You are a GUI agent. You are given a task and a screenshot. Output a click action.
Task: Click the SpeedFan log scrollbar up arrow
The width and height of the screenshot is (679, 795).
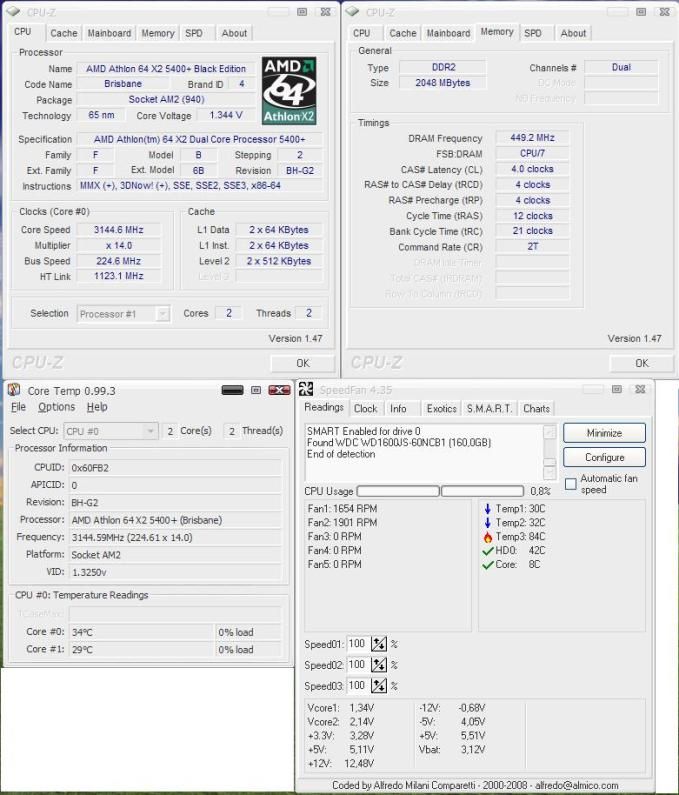549,432
